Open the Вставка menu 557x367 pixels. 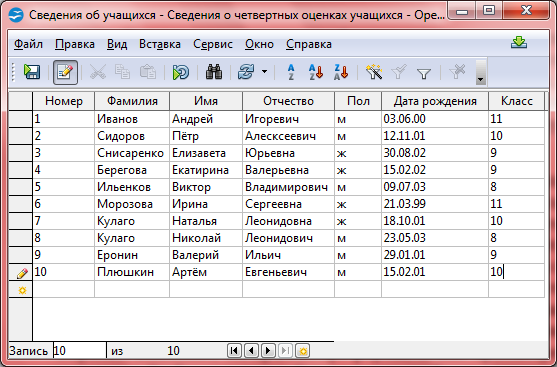(160, 44)
